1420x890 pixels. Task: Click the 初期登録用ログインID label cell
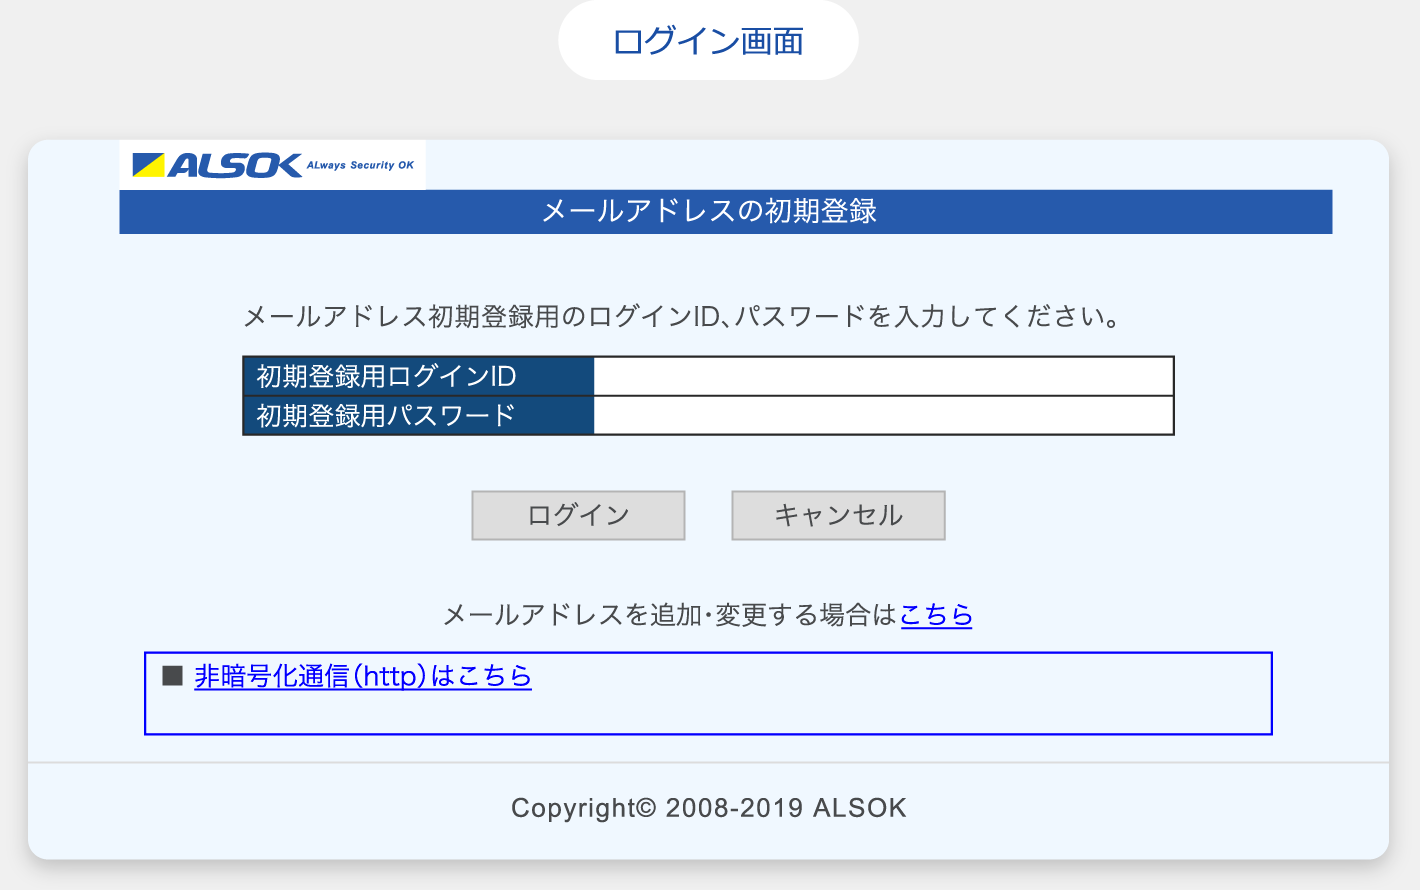pyautogui.click(x=418, y=377)
